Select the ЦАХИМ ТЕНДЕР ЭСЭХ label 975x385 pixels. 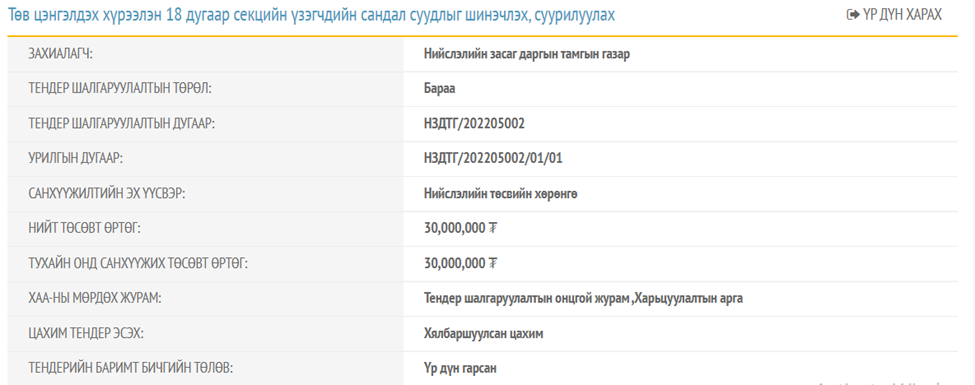[86, 334]
